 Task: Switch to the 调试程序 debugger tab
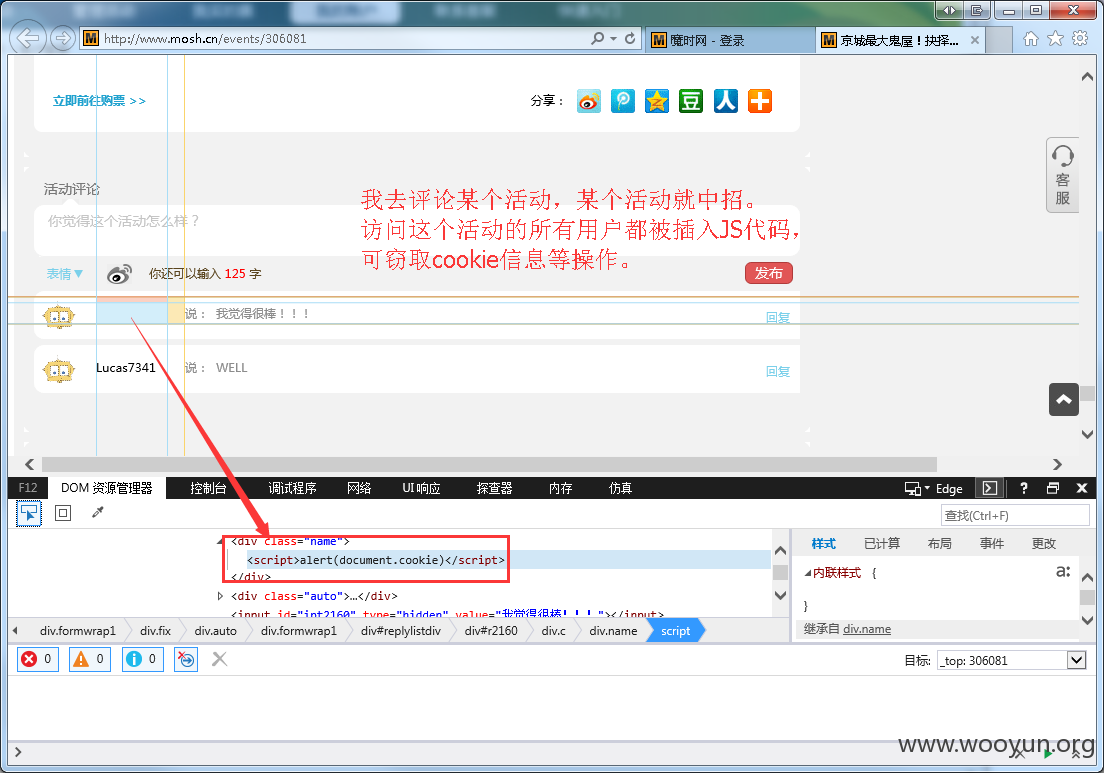click(292, 488)
